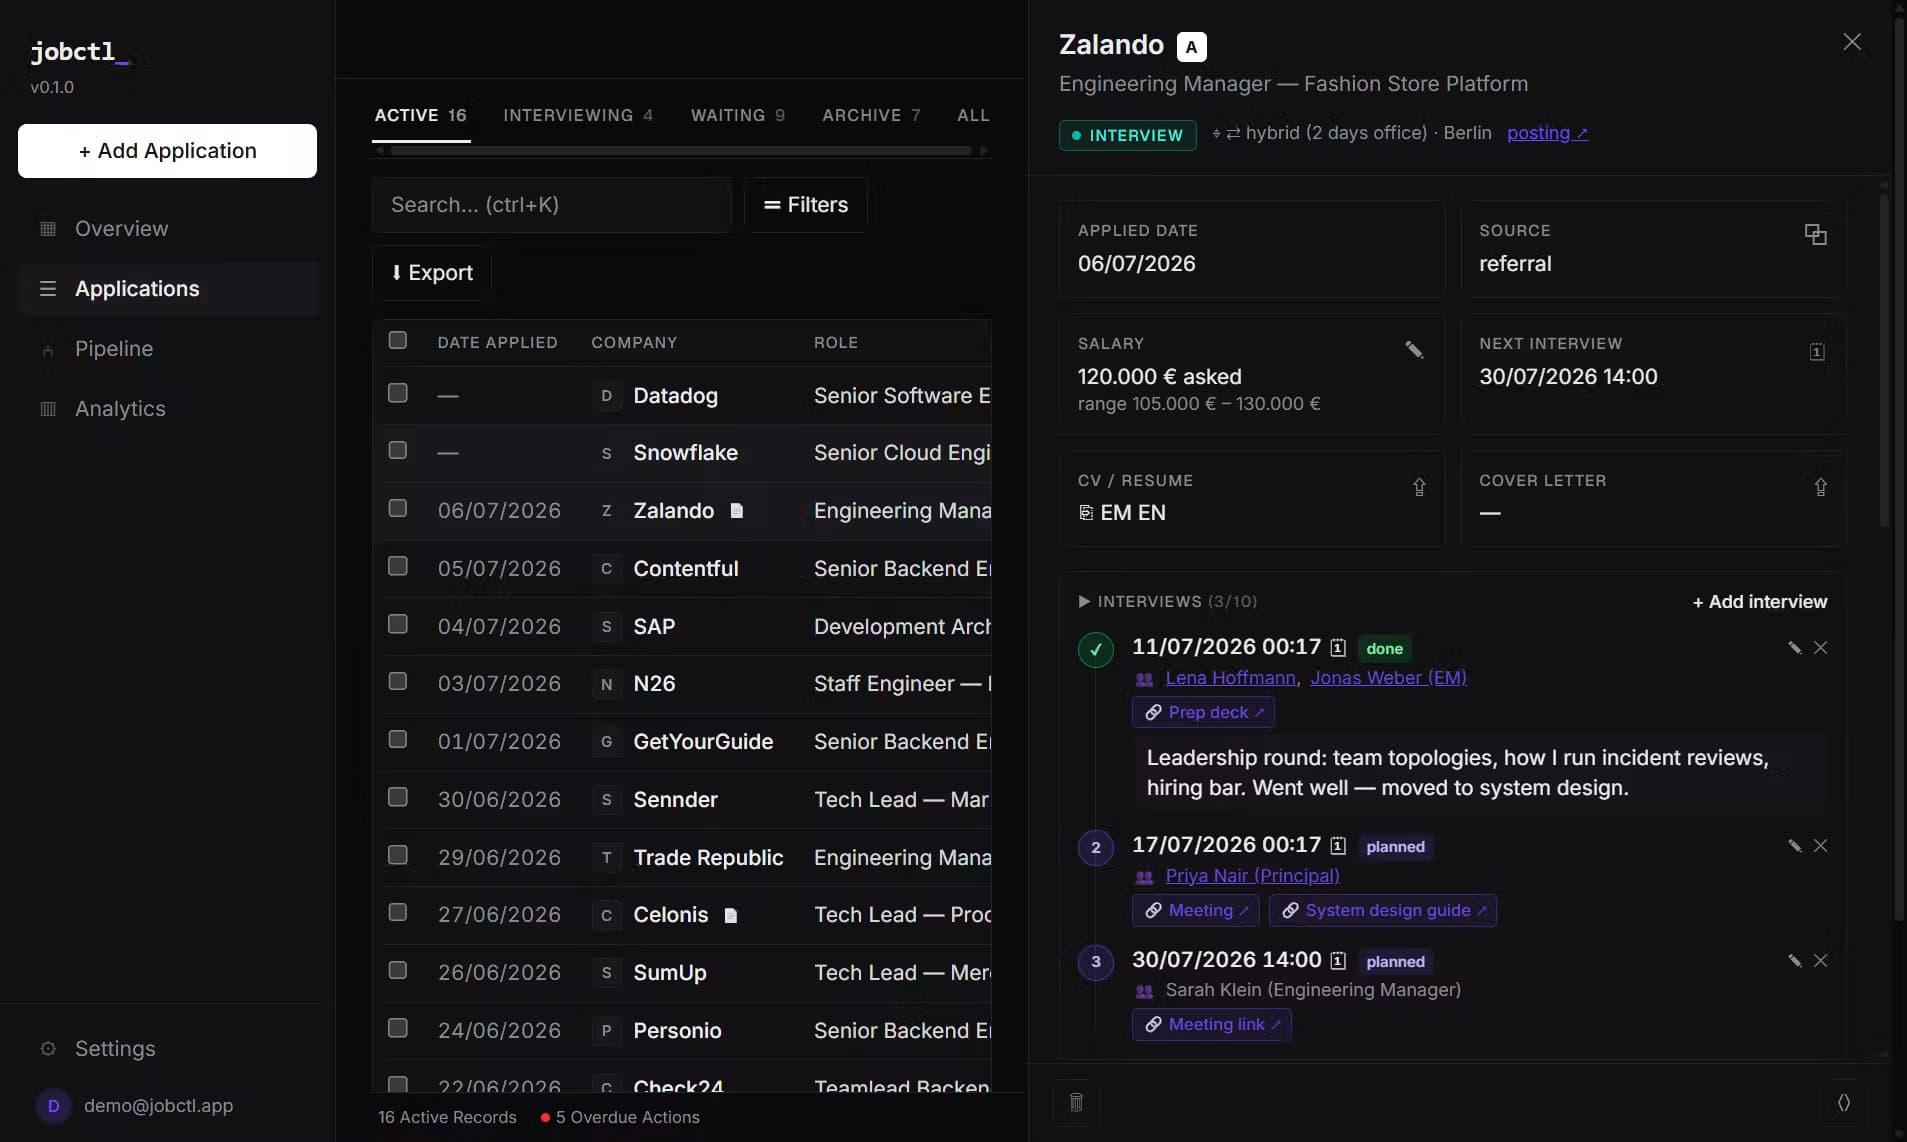Click the calendar icon beside 17/07/2026 interview
Screen dimensions: 1907x1142
point(1338,846)
